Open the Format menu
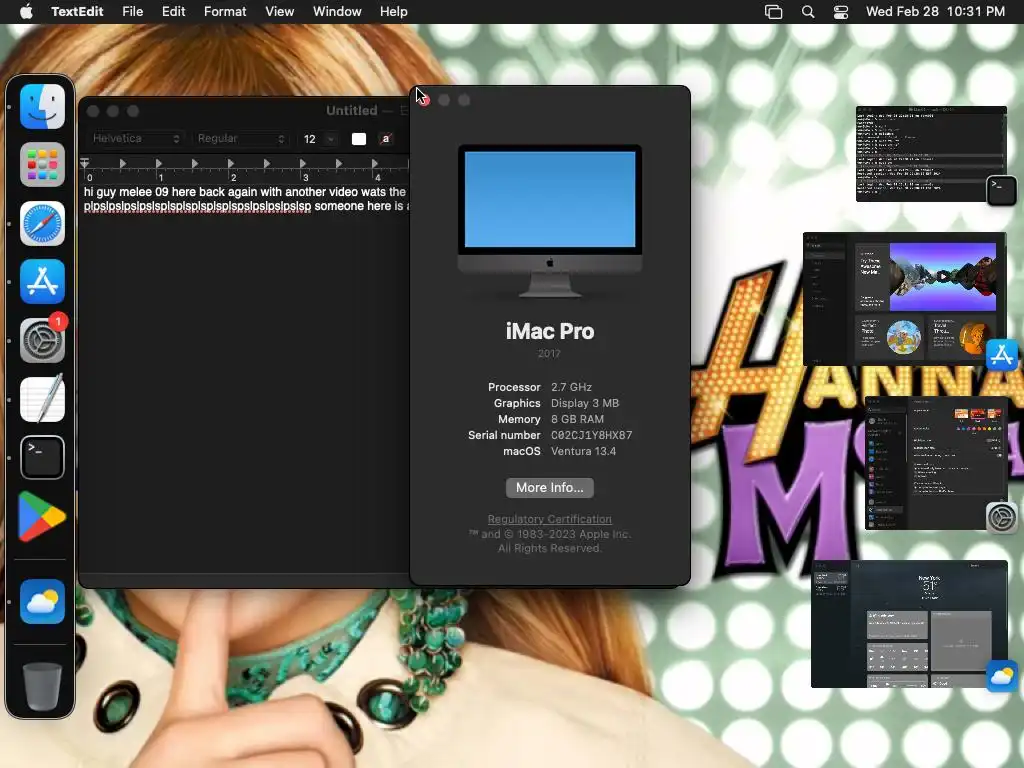 225,12
